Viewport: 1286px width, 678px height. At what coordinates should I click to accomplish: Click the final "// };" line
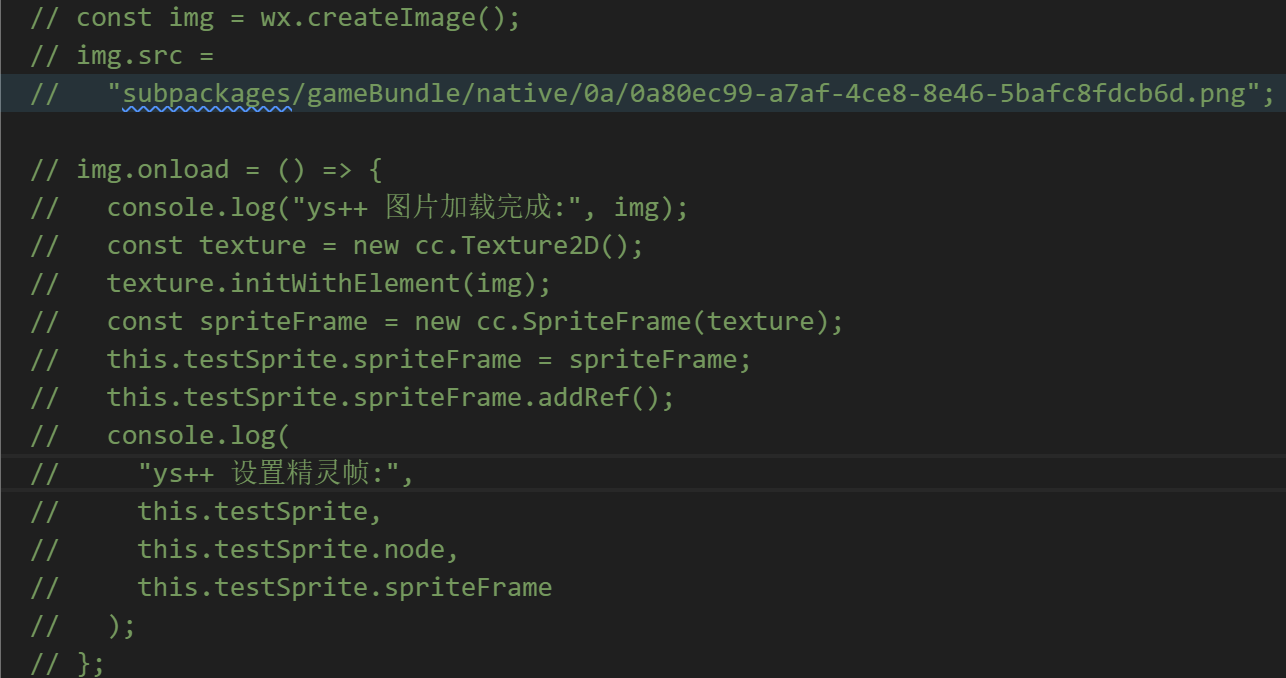point(68,663)
